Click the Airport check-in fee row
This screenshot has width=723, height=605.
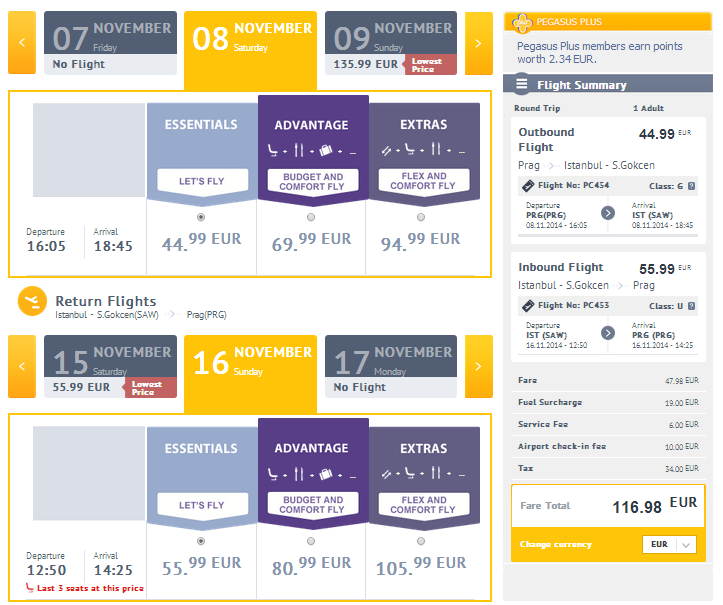pos(608,446)
